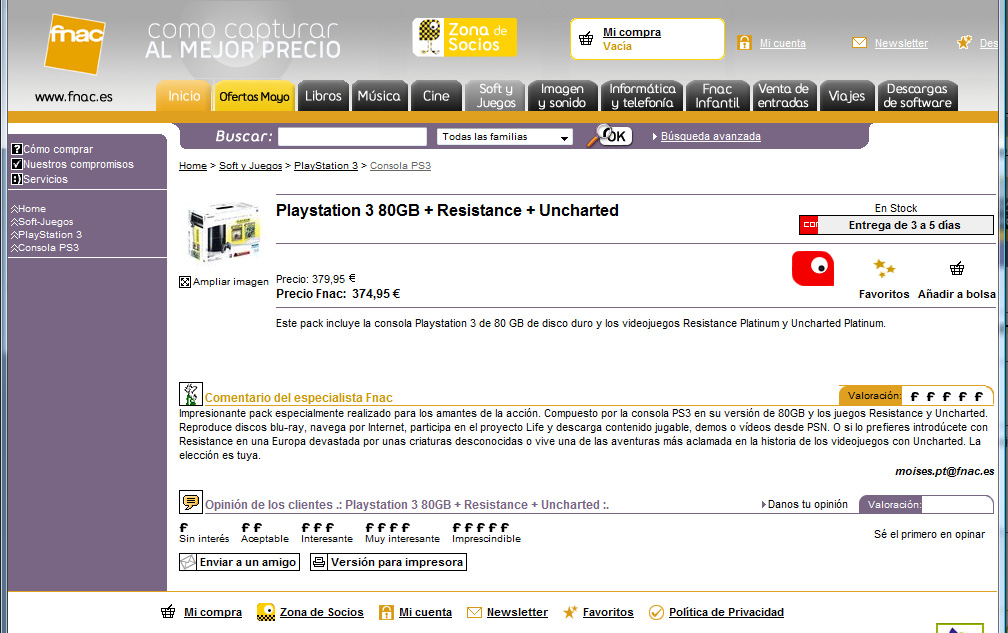Click the magnifier OK search button
Image resolution: width=1008 pixels, height=633 pixels.
pos(609,136)
